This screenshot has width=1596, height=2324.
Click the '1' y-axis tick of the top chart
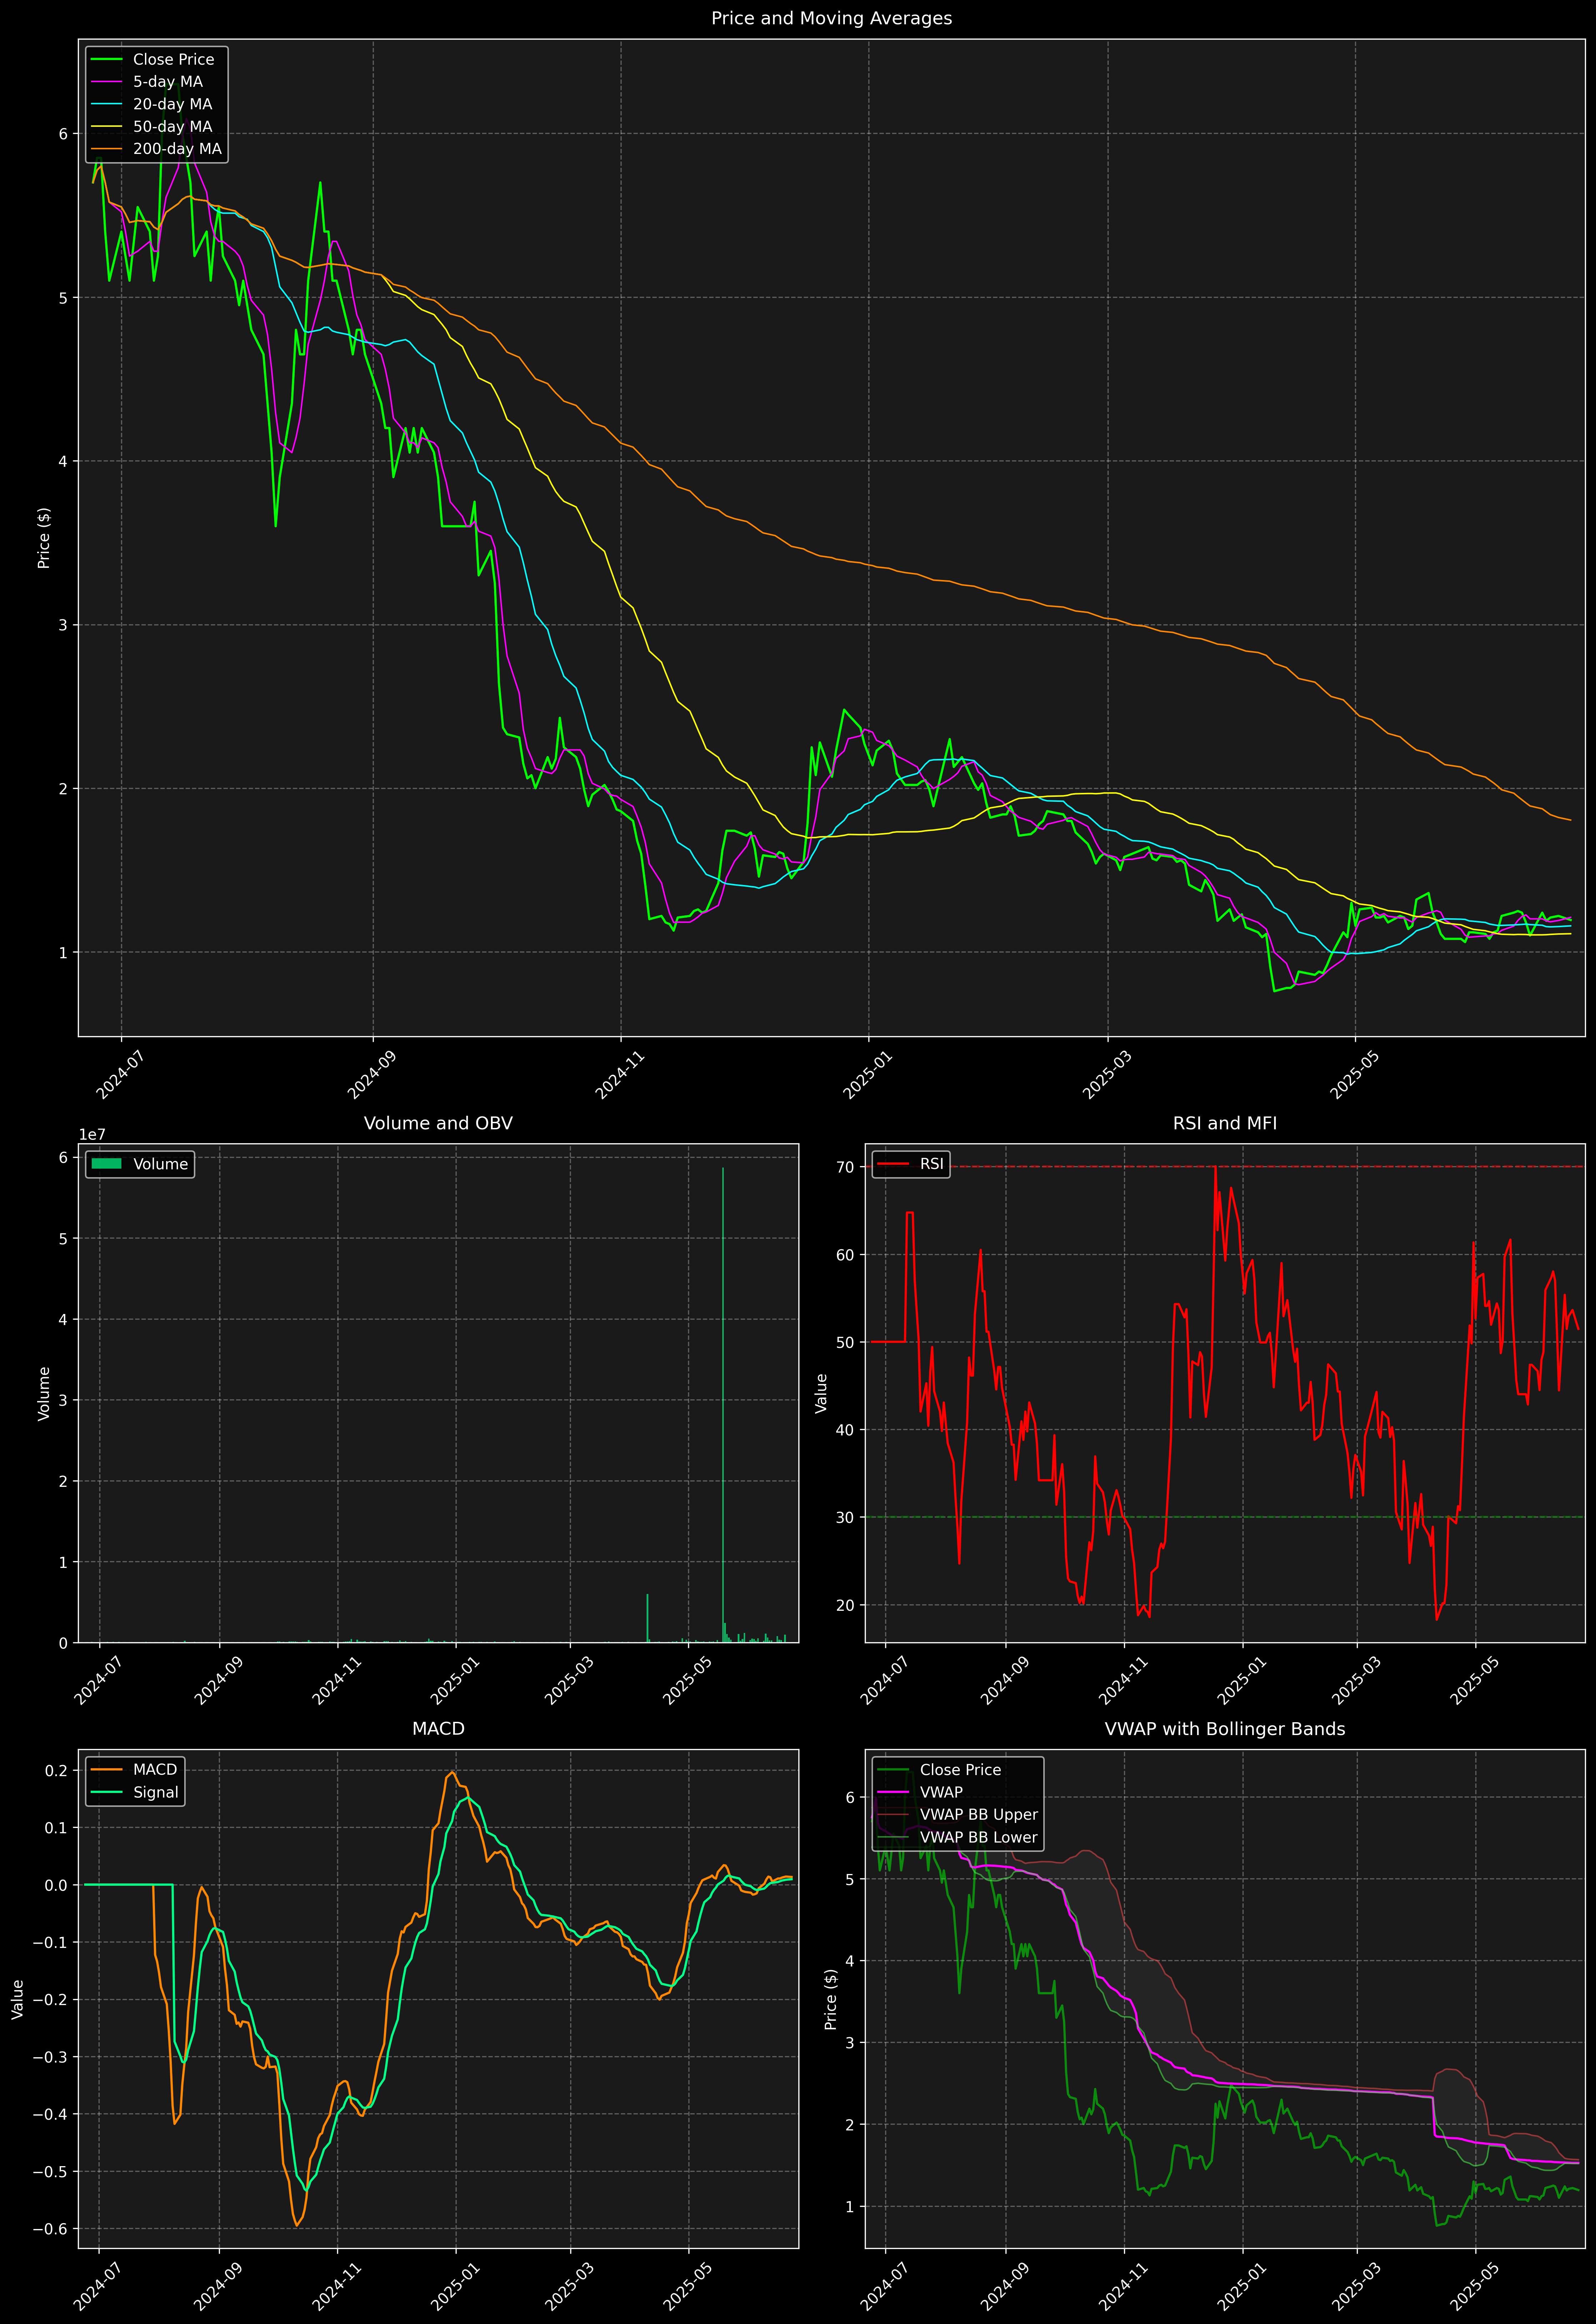point(63,952)
